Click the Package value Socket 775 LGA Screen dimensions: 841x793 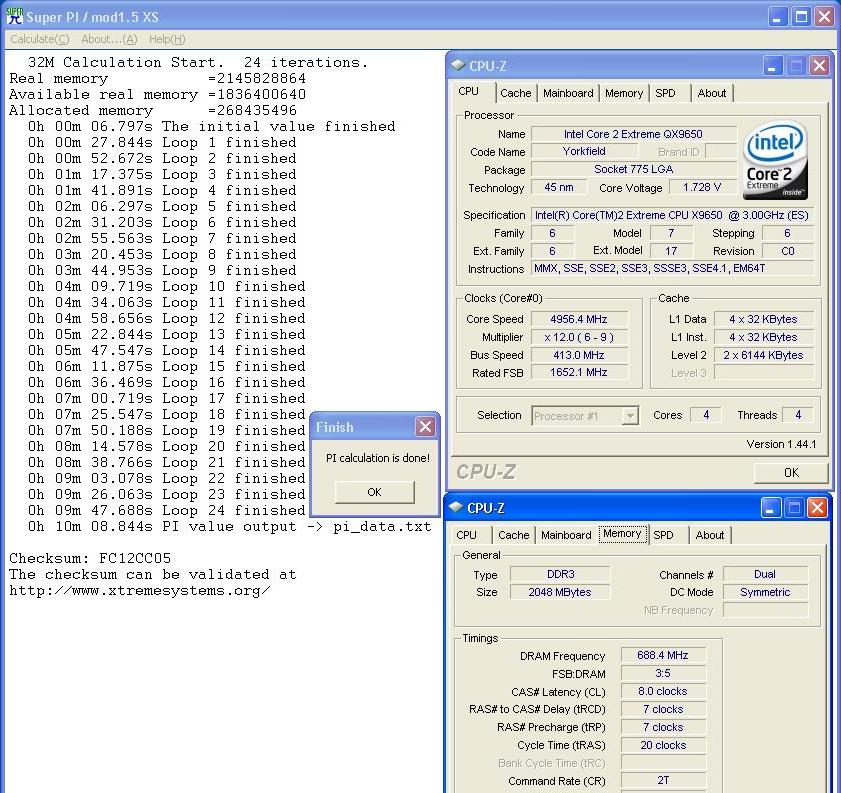[x=633, y=169]
